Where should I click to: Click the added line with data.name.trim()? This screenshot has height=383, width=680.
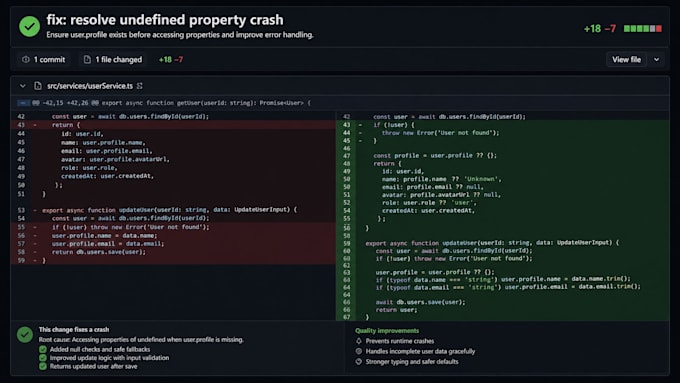(503, 279)
